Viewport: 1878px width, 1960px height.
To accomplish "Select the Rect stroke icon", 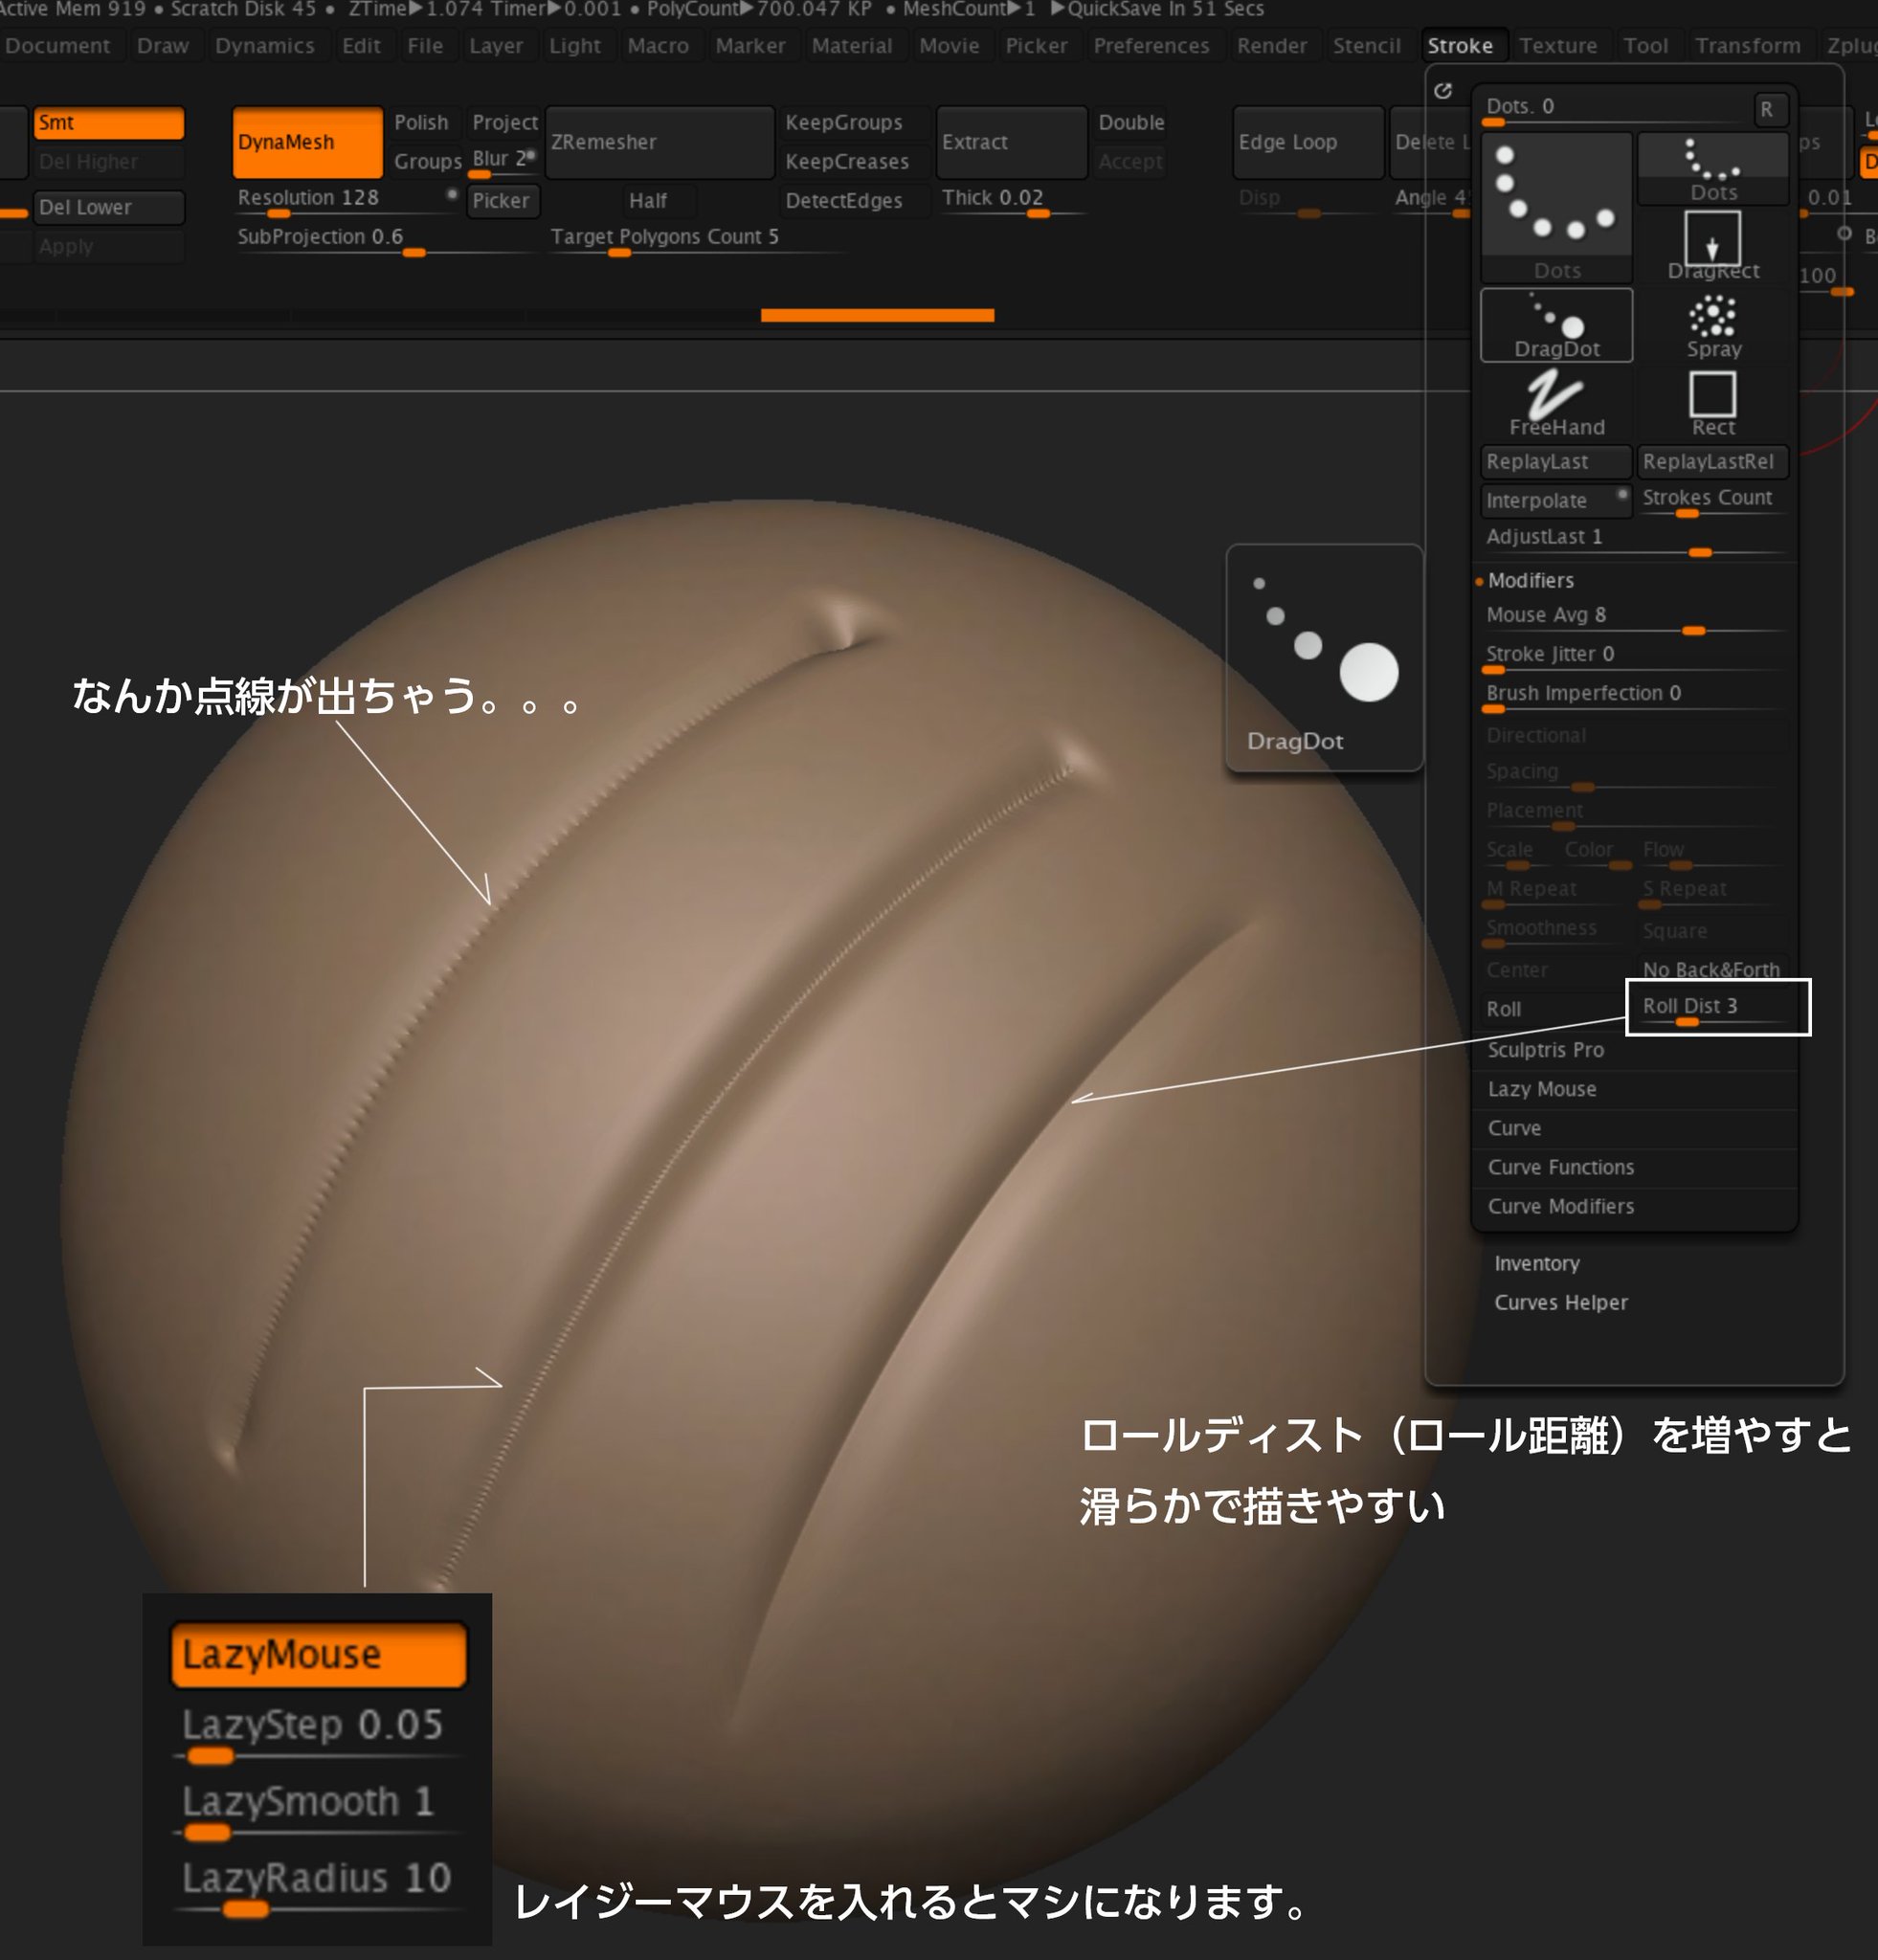I will pyautogui.click(x=1712, y=402).
